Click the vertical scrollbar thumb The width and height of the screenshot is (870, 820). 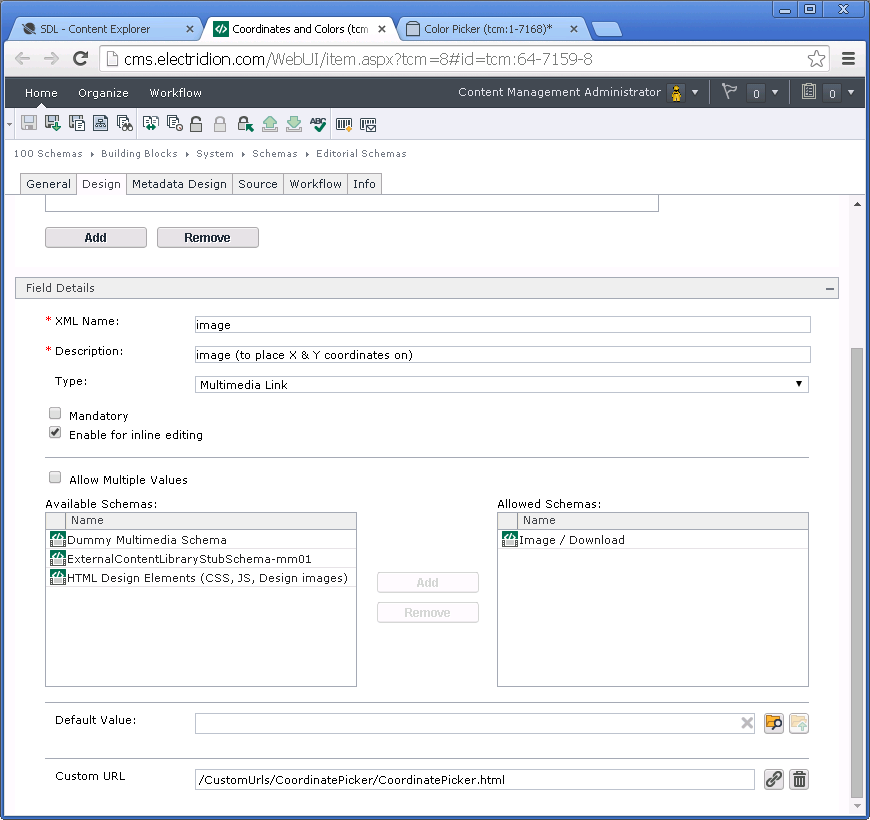(x=857, y=571)
